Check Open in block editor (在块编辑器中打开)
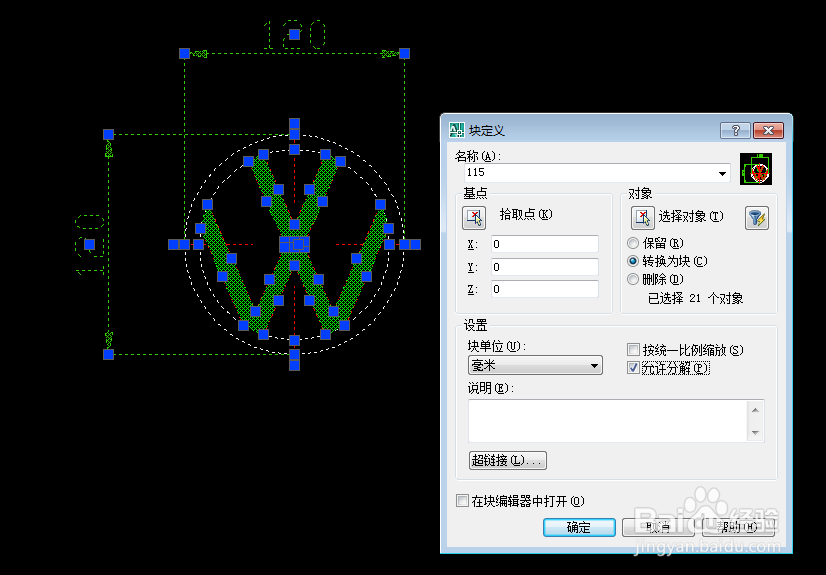Screen dimensions: 826x575 pos(462,501)
